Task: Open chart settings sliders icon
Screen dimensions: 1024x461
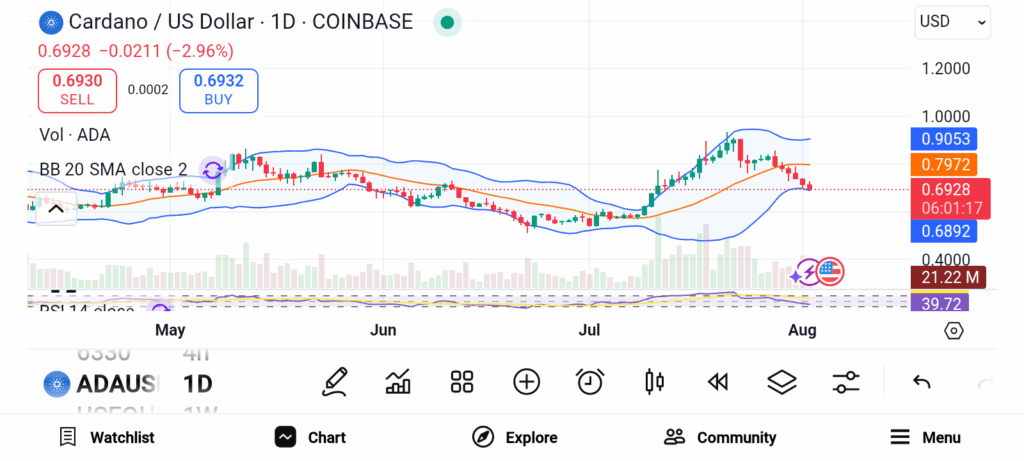Action: (x=846, y=381)
